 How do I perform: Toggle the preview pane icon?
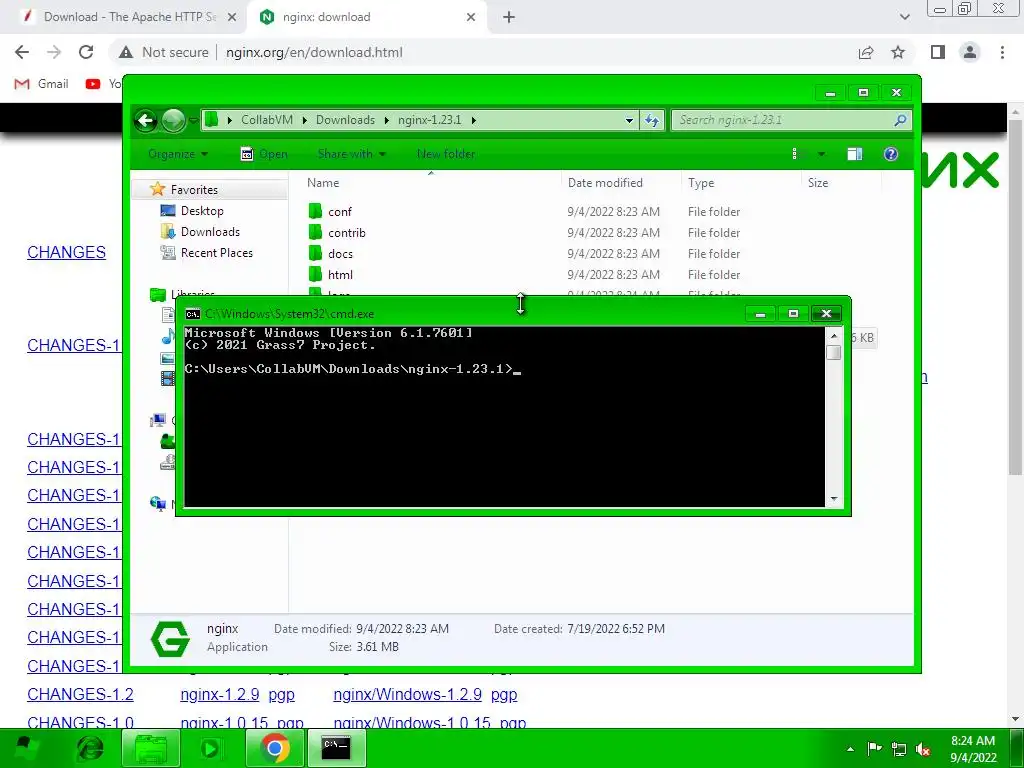[854, 154]
